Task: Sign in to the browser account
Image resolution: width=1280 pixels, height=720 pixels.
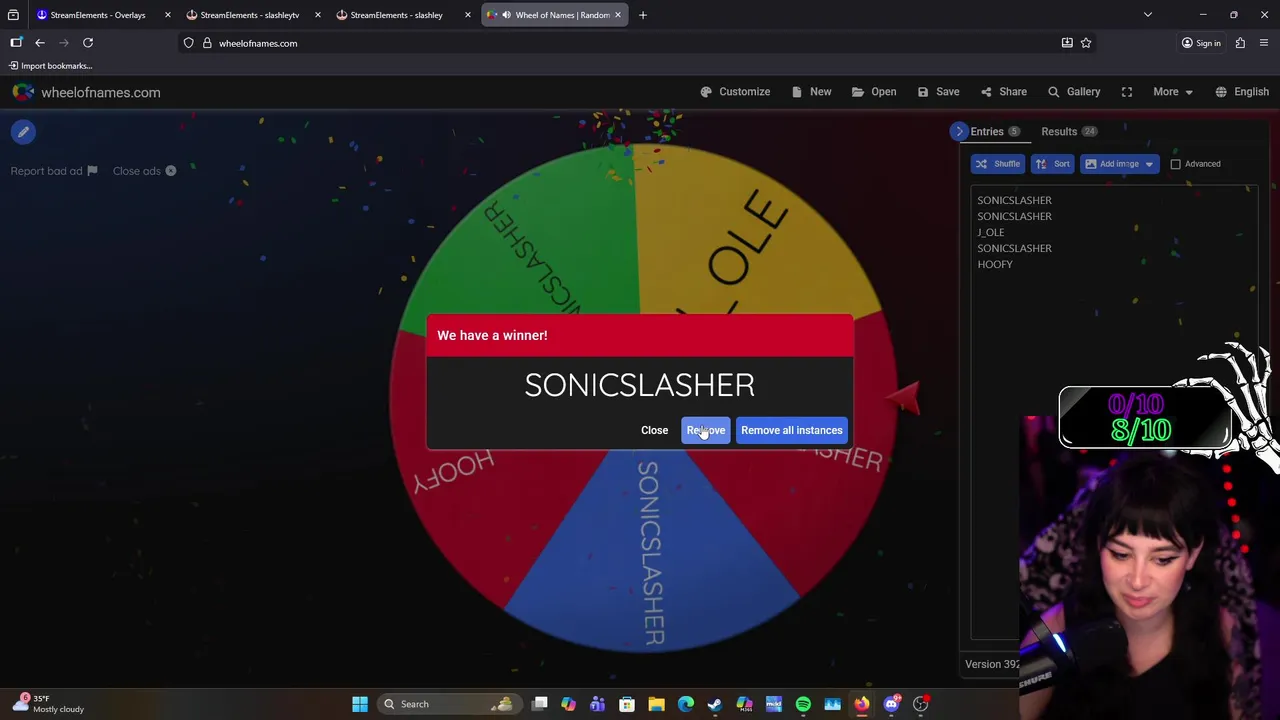Action: pyautogui.click(x=1200, y=43)
